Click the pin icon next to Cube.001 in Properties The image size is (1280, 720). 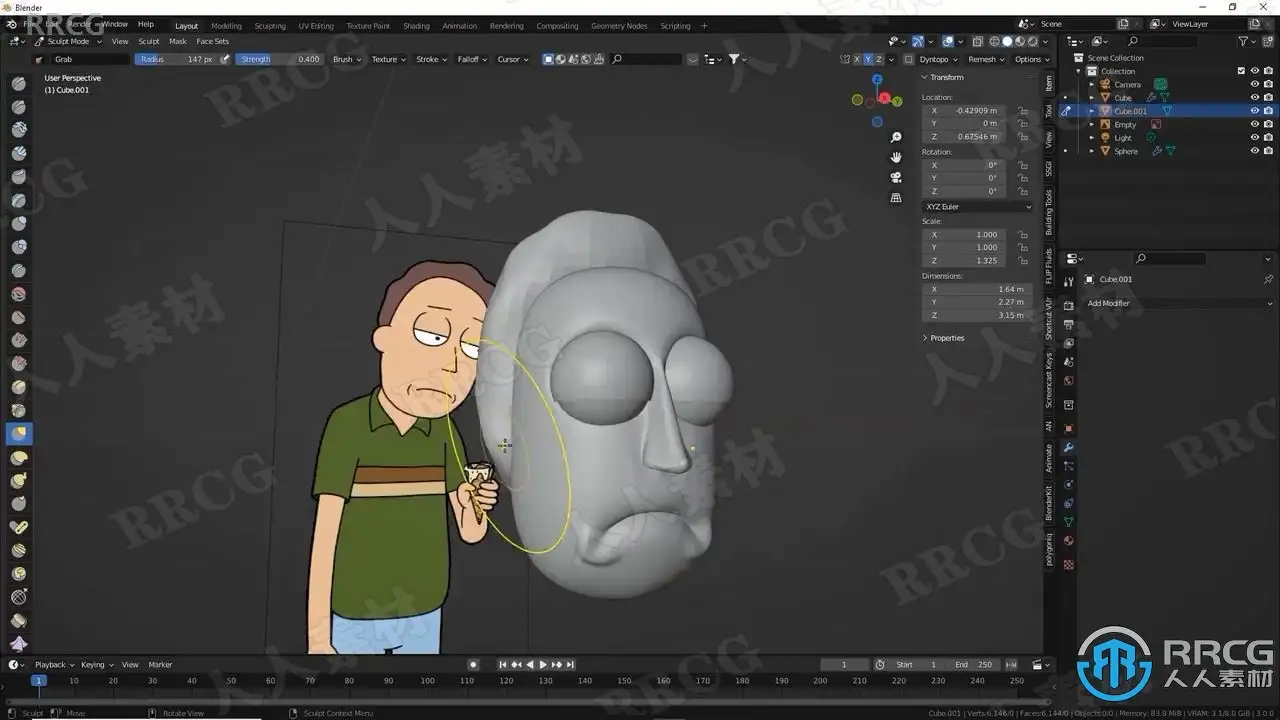pos(1268,279)
